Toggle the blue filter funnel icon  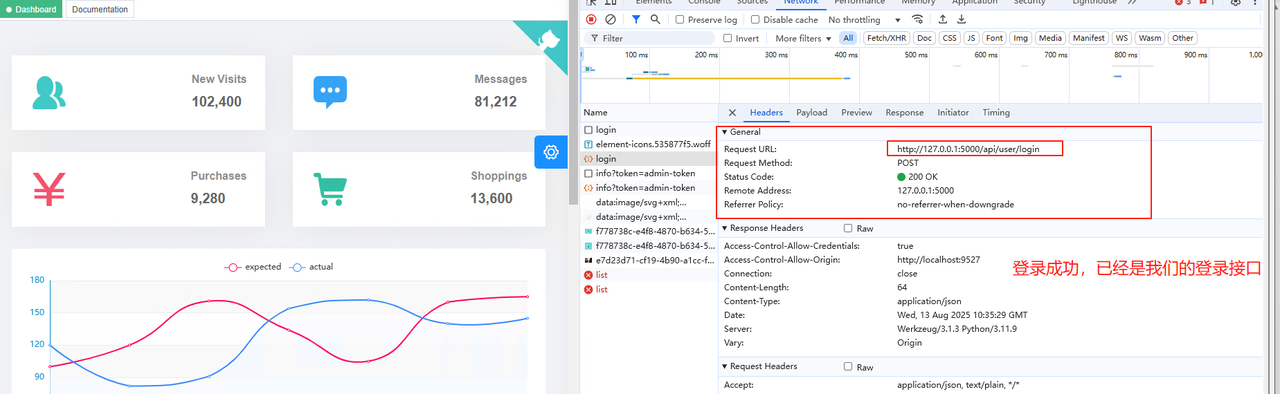[636, 19]
